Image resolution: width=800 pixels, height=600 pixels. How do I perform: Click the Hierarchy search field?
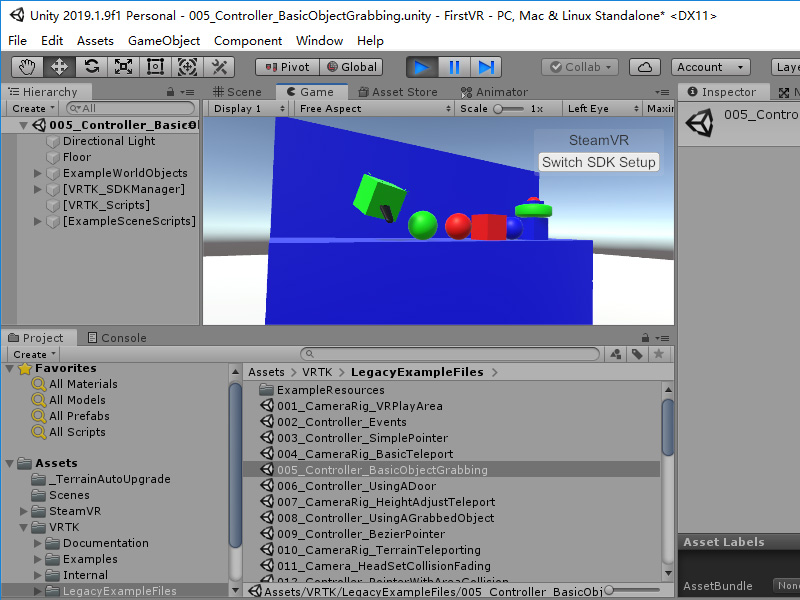pos(131,108)
